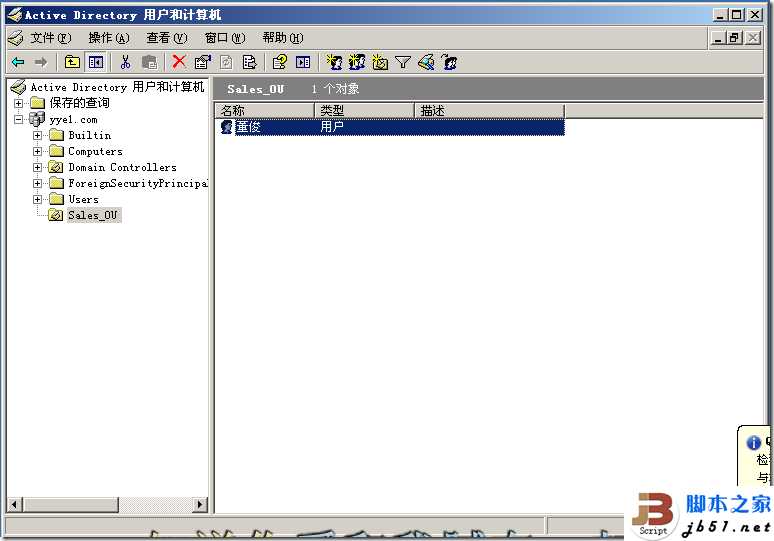Open filter options funnel icon
Screen dimensions: 774x541
pyautogui.click(x=403, y=62)
